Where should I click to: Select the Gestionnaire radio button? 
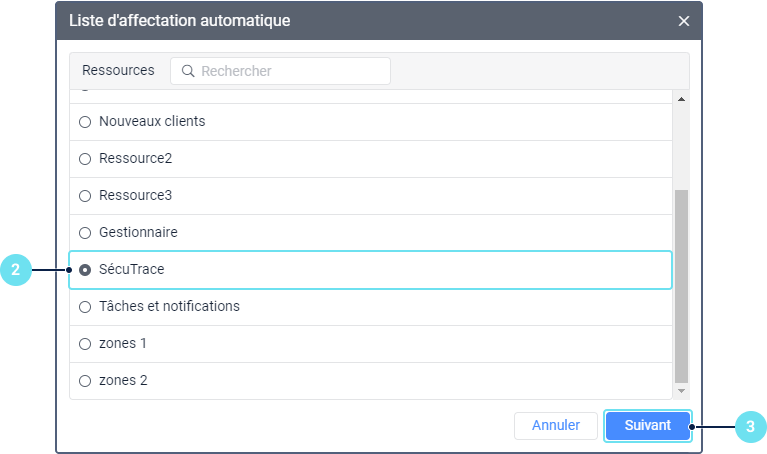click(85, 233)
